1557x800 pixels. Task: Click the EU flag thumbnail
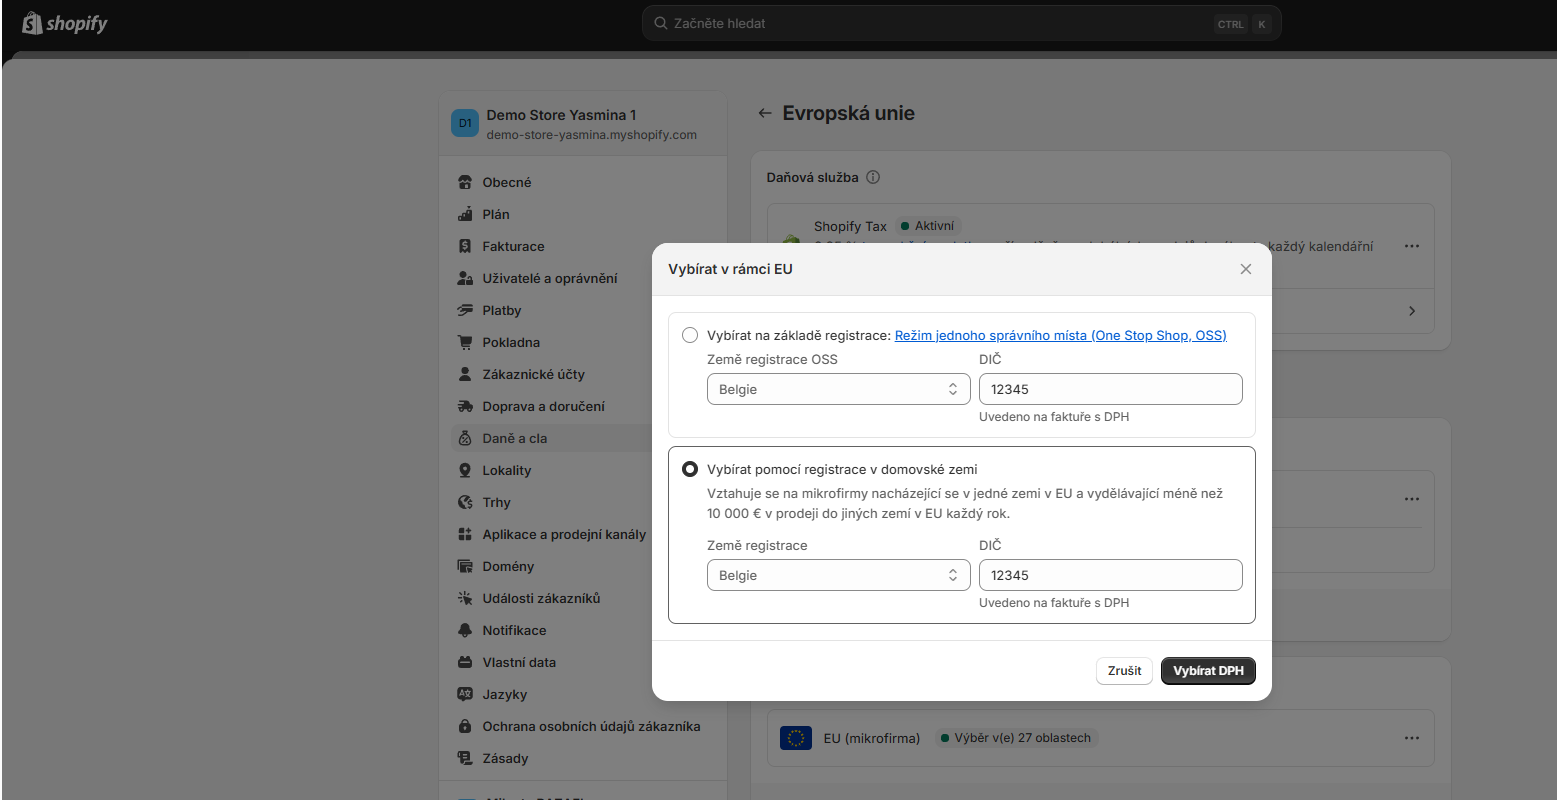[796, 738]
